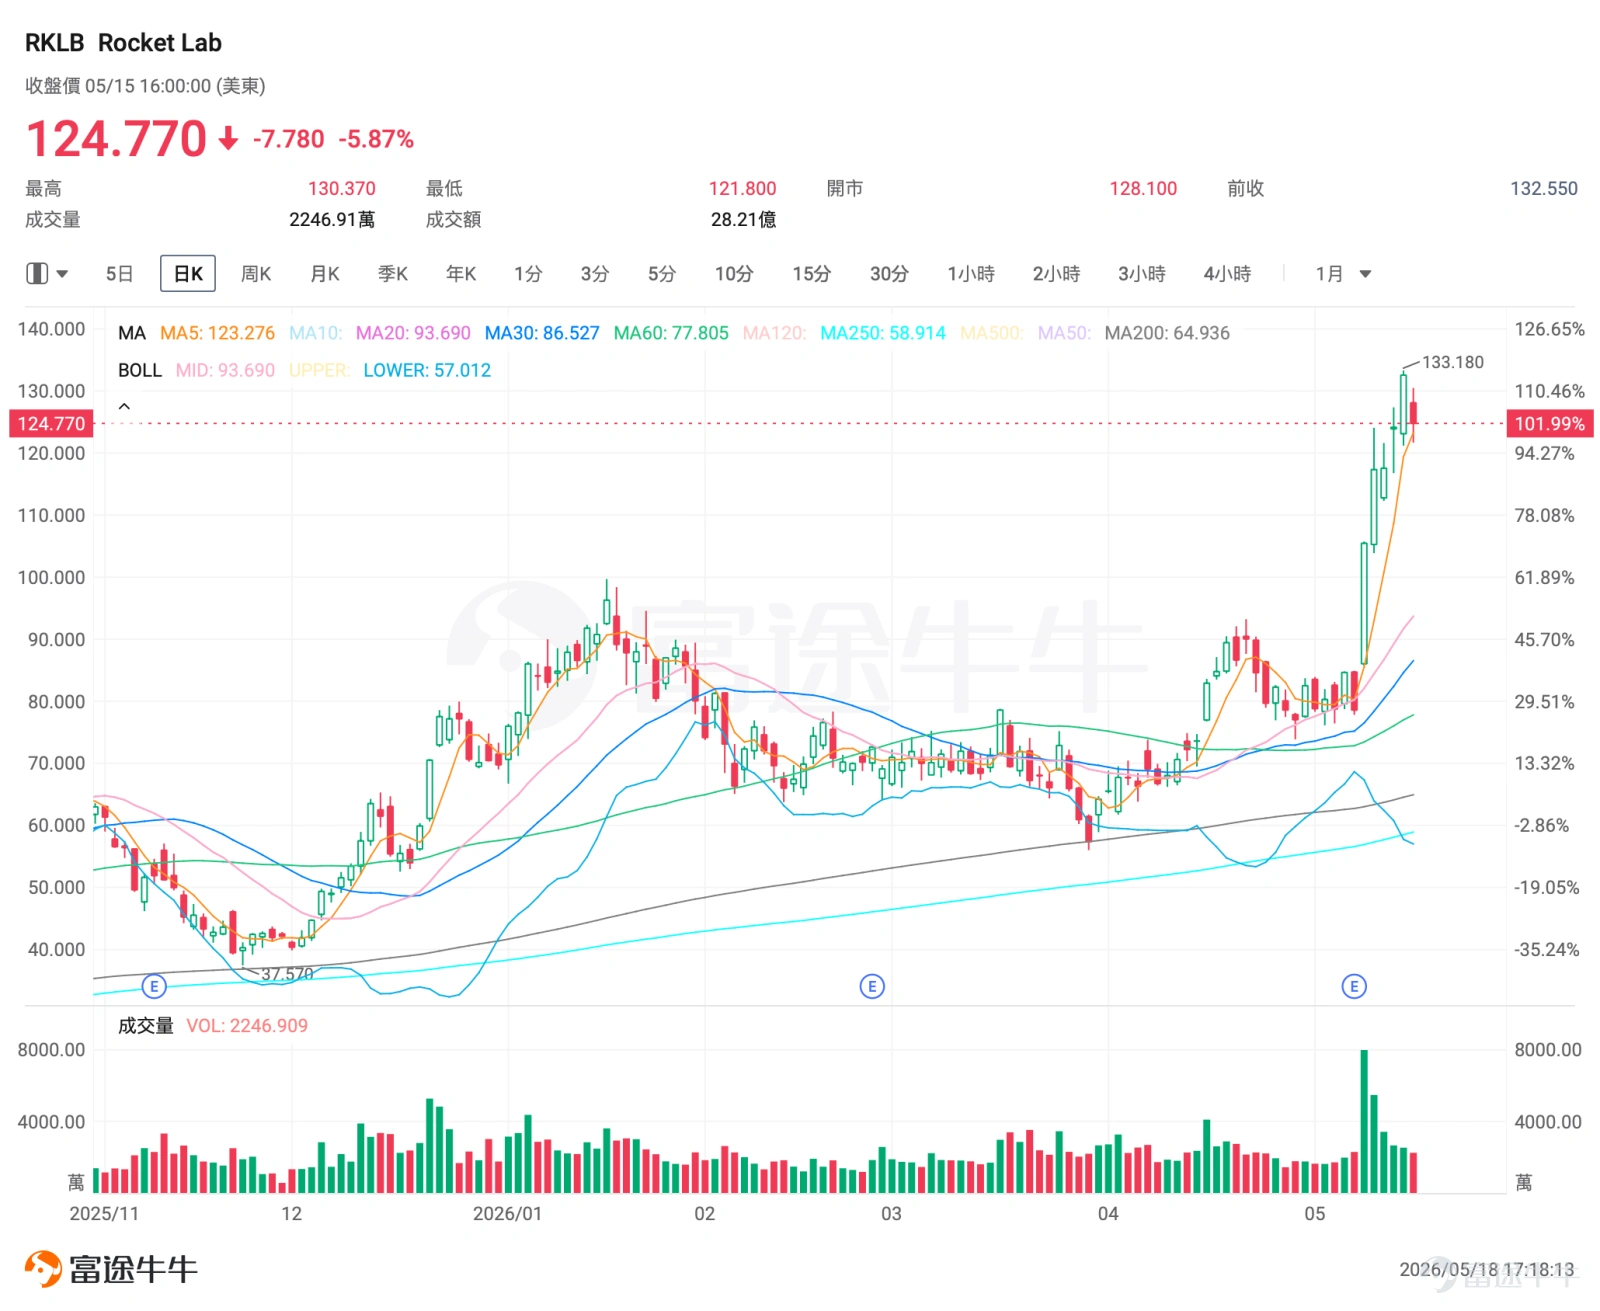The image size is (1600, 1311).
Task: Click the MA indicator label
Action: click(x=132, y=333)
